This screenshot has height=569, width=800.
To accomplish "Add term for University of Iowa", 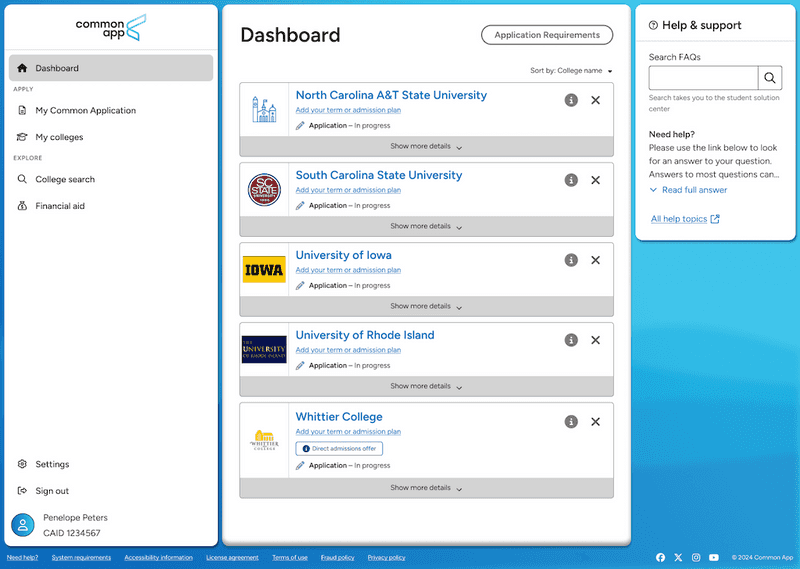I will [x=348, y=270].
